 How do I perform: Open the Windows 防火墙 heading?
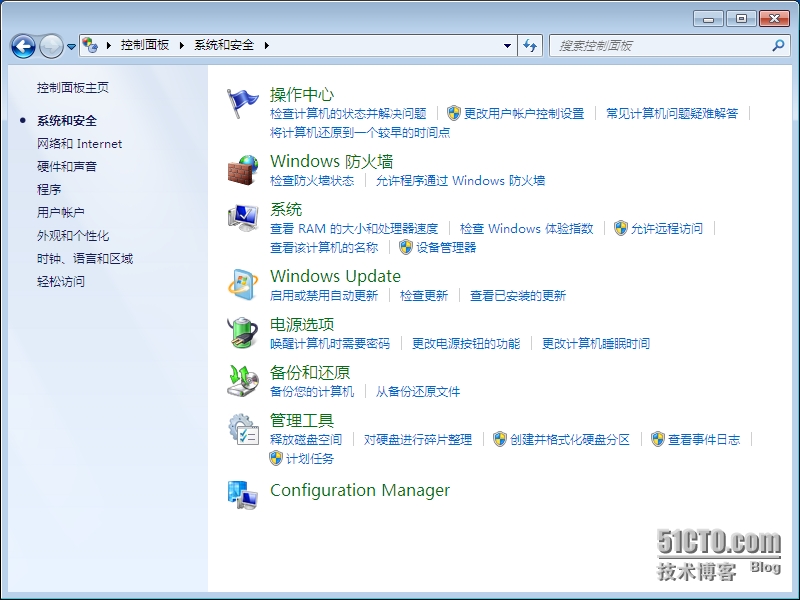pos(332,161)
